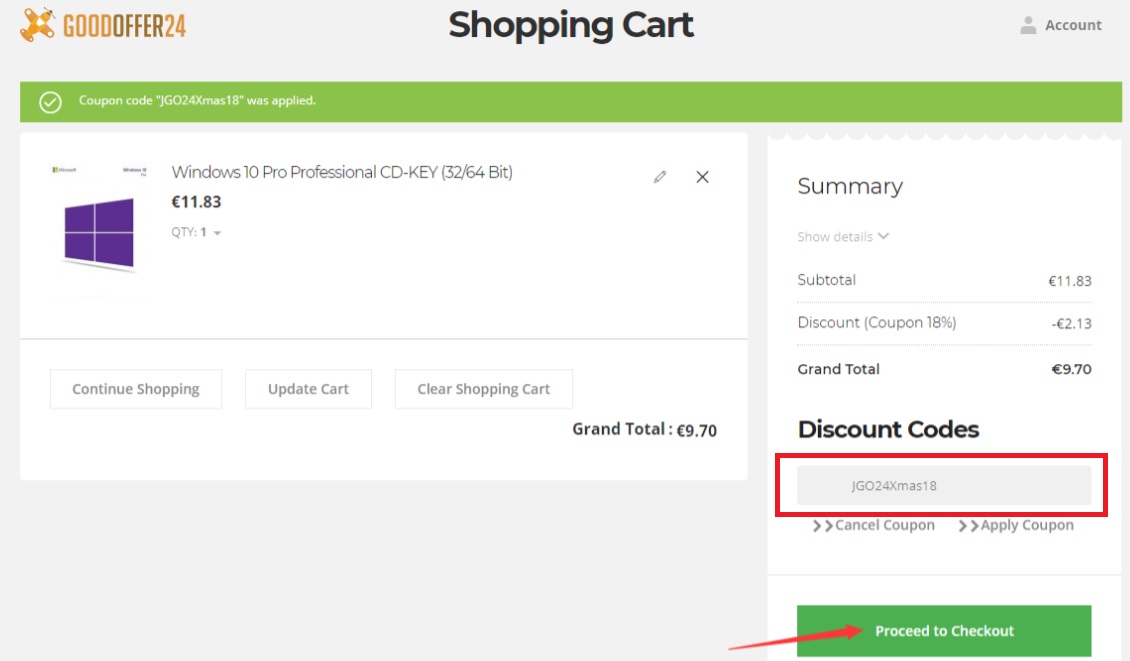Image resolution: width=1130 pixels, height=661 pixels.
Task: Click the coupon applied message text
Action: pos(197,100)
